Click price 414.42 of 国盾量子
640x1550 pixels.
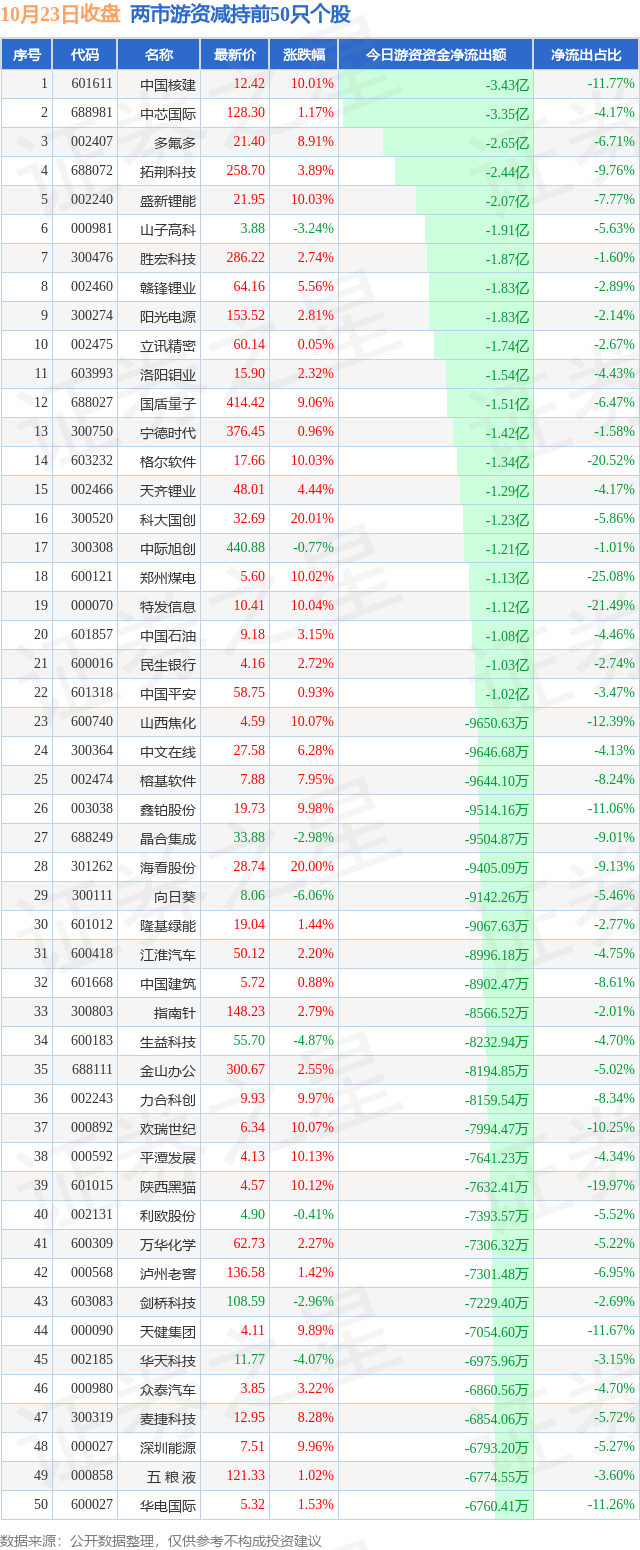247,403
